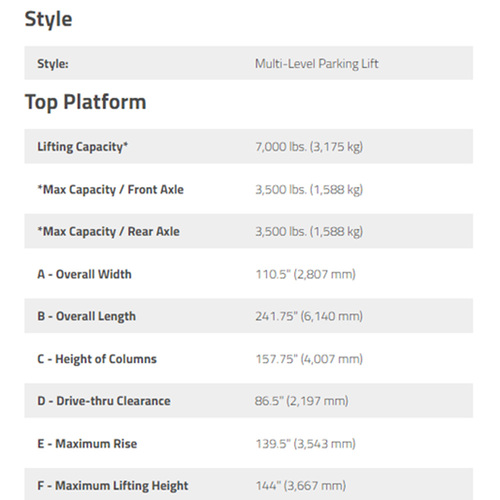
Task: Select the Max Capacity / Rear Axle label
Action: pyautogui.click(x=108, y=231)
